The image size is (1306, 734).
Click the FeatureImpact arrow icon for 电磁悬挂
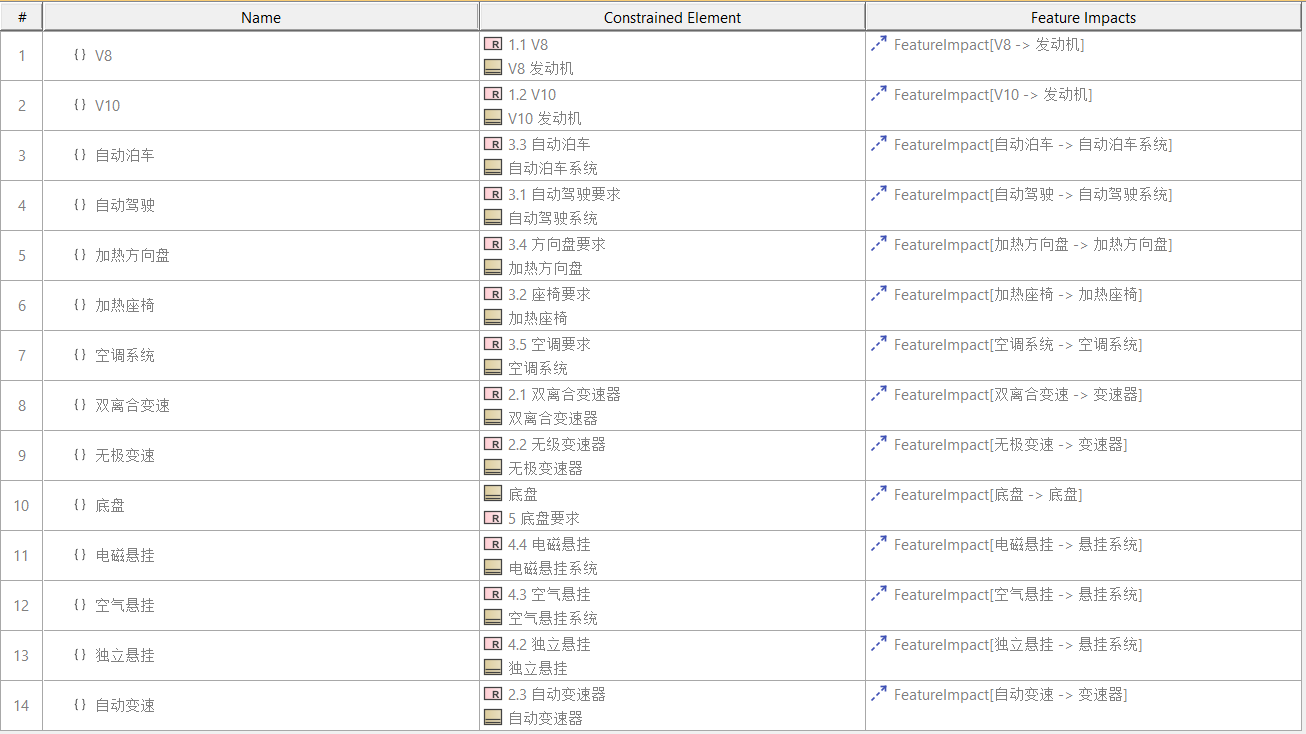tap(878, 544)
